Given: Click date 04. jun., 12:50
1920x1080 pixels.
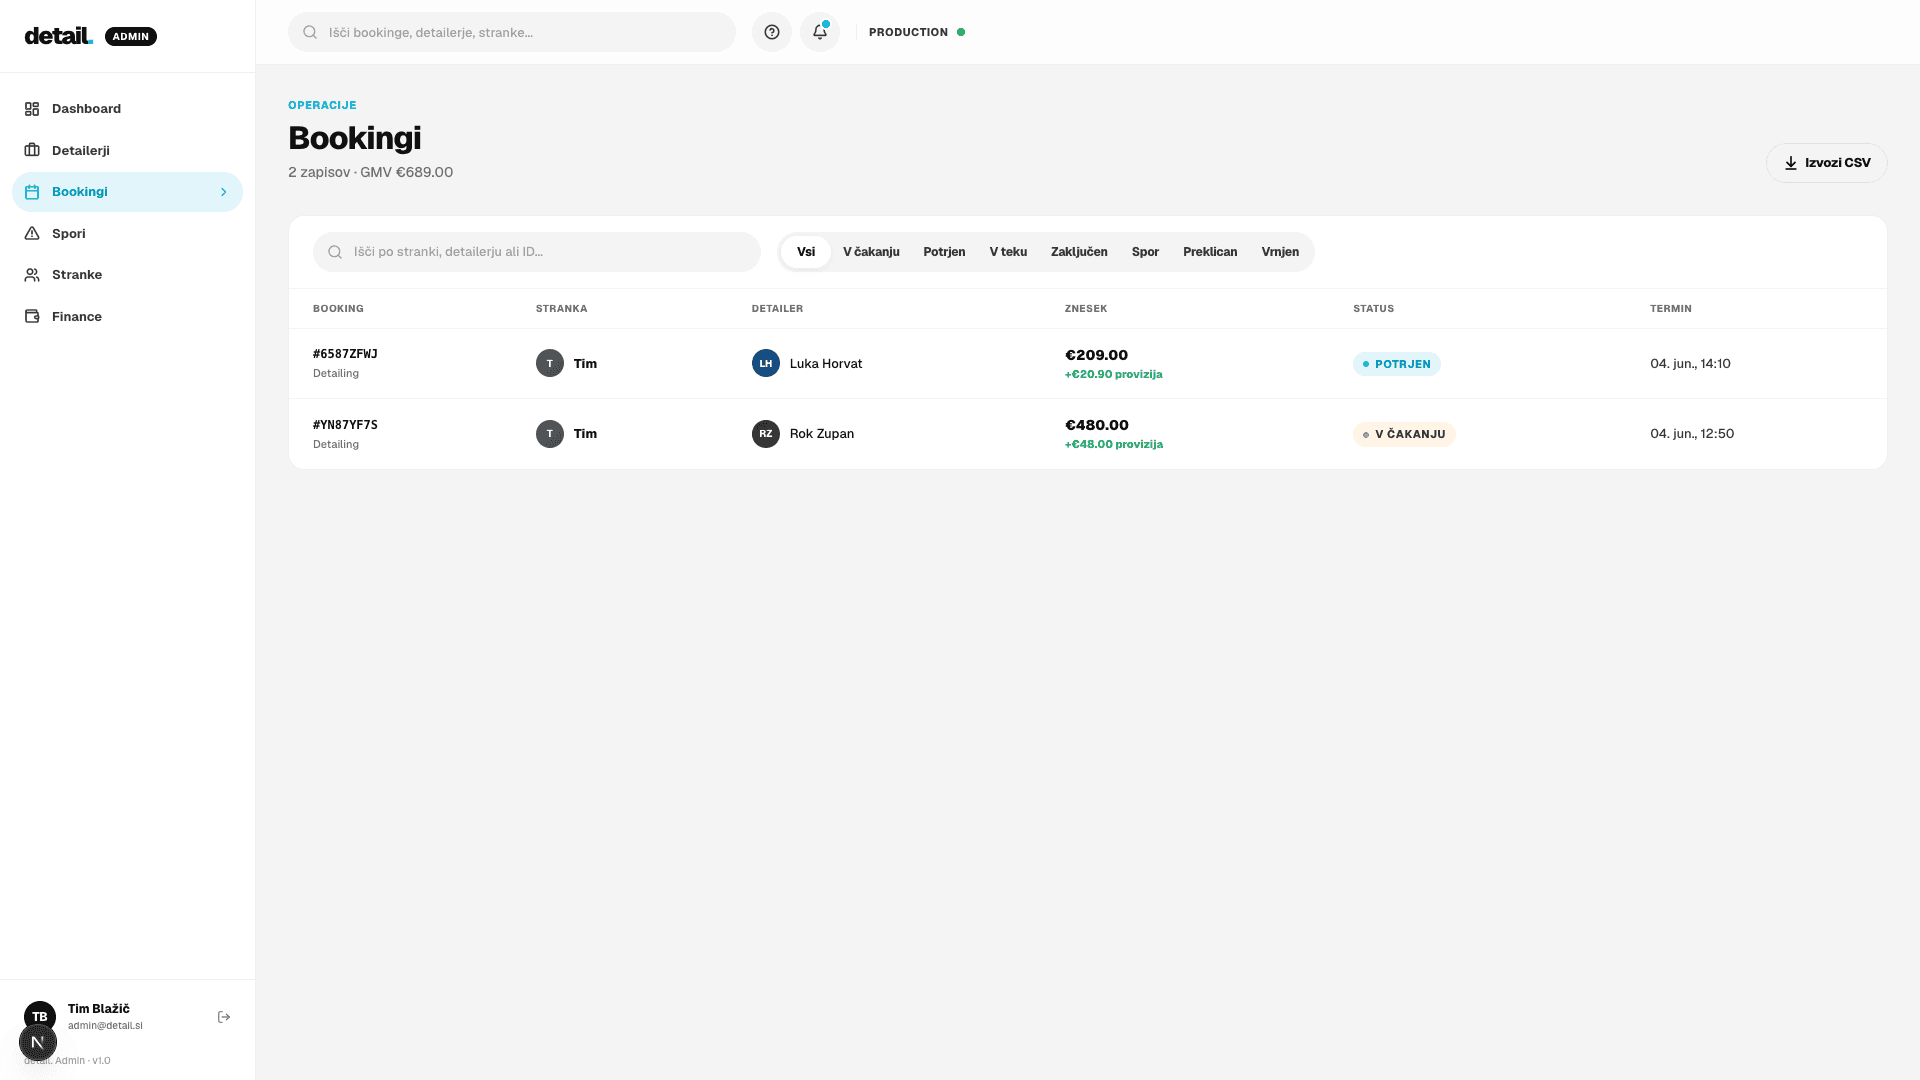Looking at the screenshot, I should coord(1692,433).
